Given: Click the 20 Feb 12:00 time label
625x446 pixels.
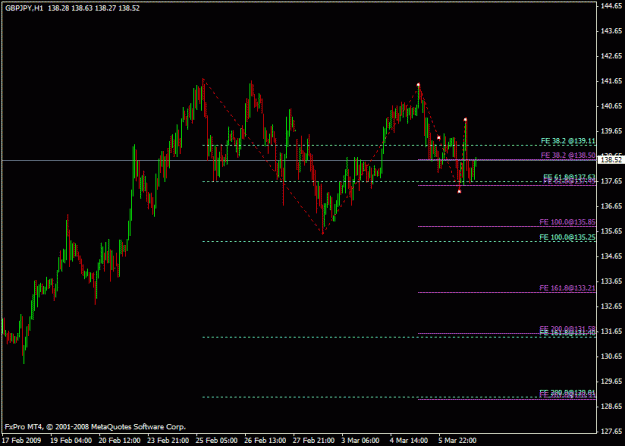Looking at the screenshot, I should point(119,440).
